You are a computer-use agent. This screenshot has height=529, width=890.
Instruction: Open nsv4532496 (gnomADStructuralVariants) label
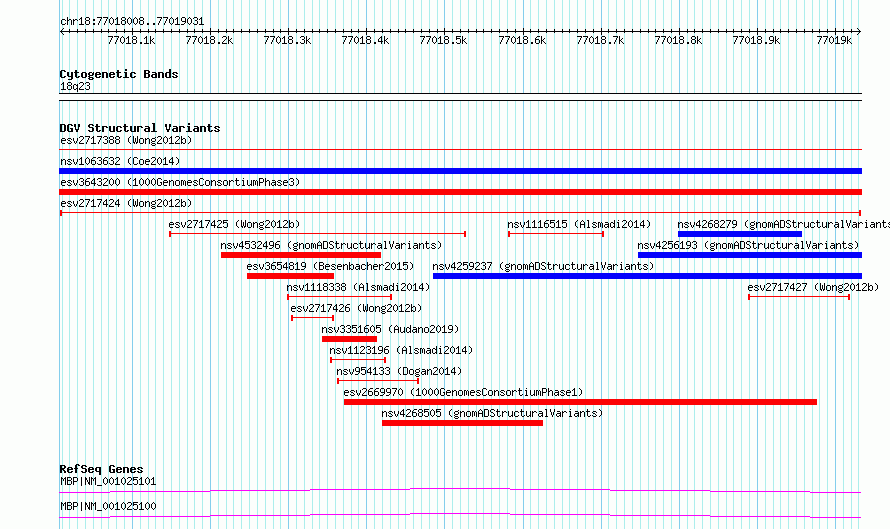[x=331, y=245]
